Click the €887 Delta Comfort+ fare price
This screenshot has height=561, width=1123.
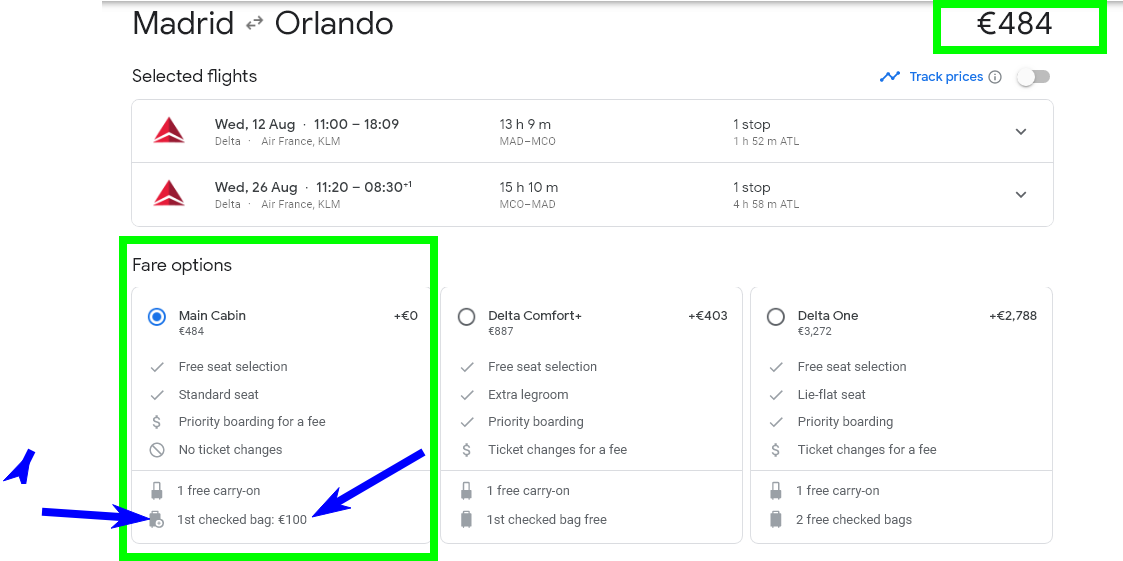click(x=501, y=332)
